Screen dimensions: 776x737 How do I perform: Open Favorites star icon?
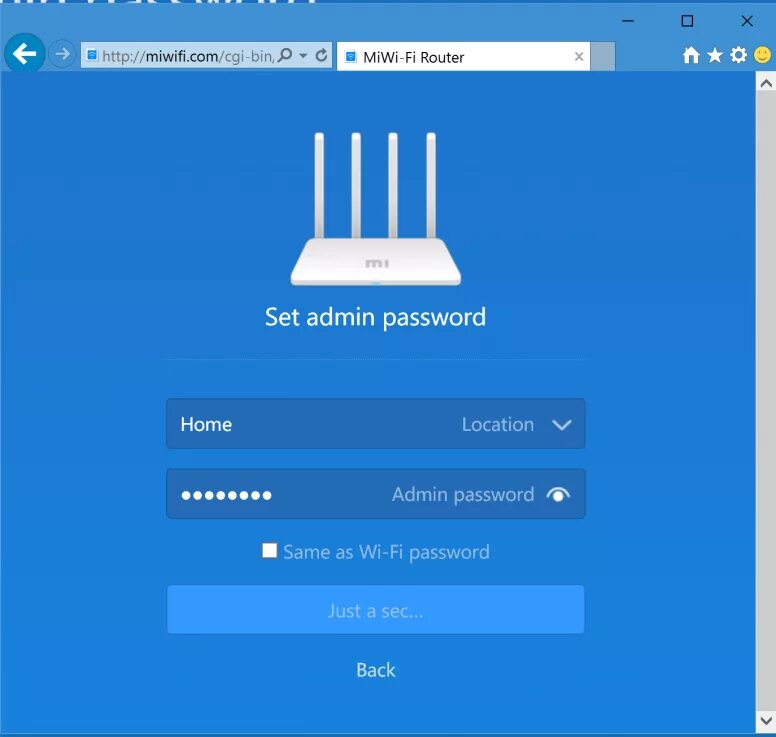pyautogui.click(x=715, y=55)
